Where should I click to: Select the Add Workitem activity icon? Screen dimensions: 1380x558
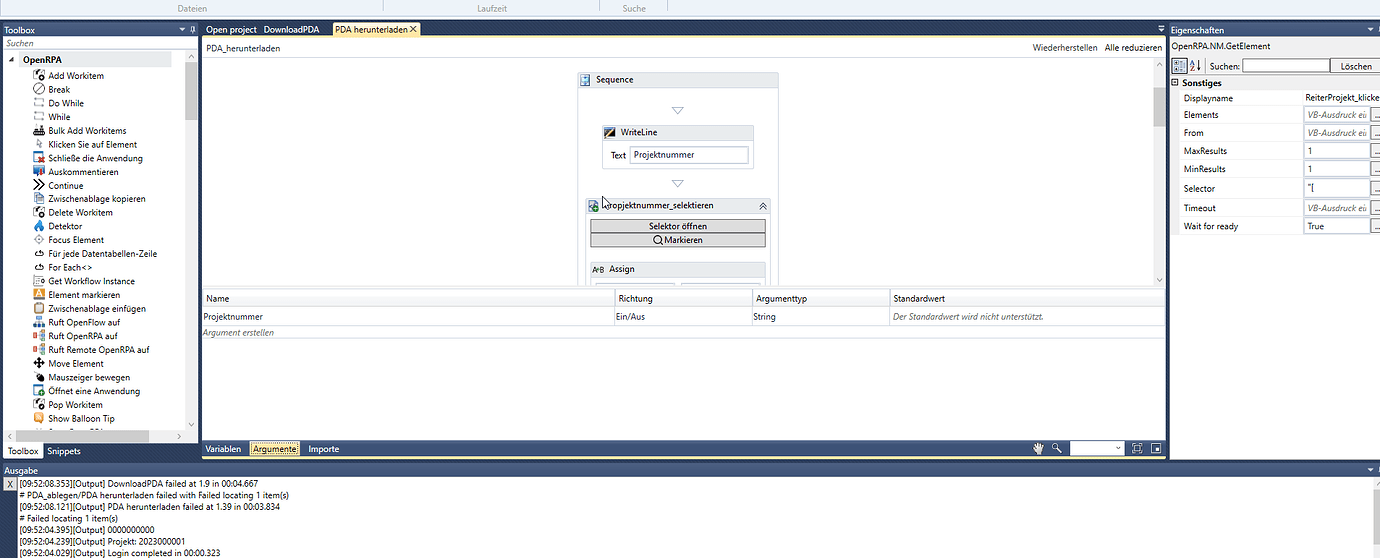[x=39, y=76]
